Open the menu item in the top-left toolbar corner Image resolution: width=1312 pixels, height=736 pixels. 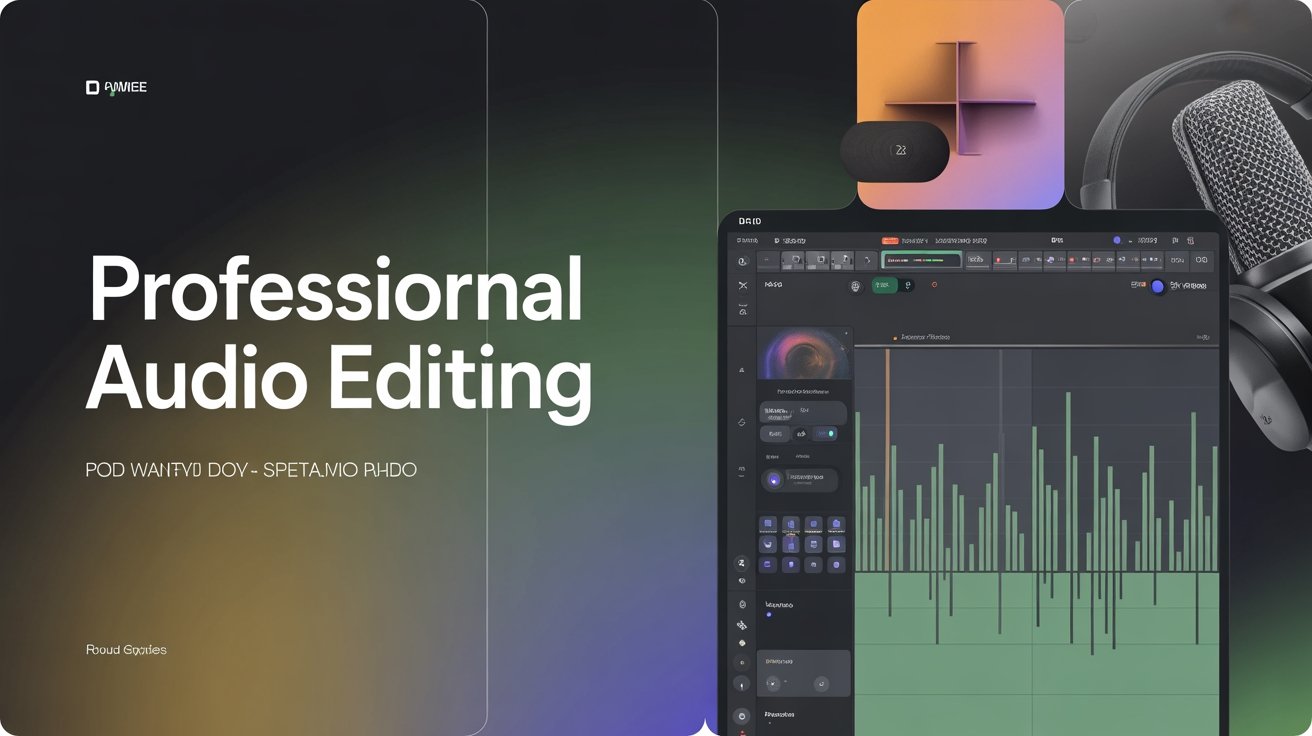click(748, 240)
